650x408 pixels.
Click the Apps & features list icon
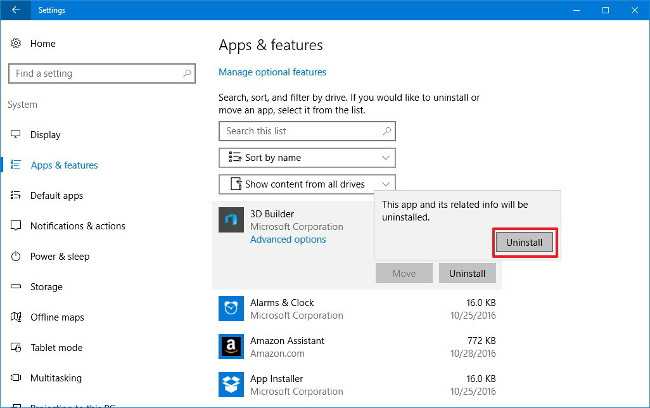[16, 165]
